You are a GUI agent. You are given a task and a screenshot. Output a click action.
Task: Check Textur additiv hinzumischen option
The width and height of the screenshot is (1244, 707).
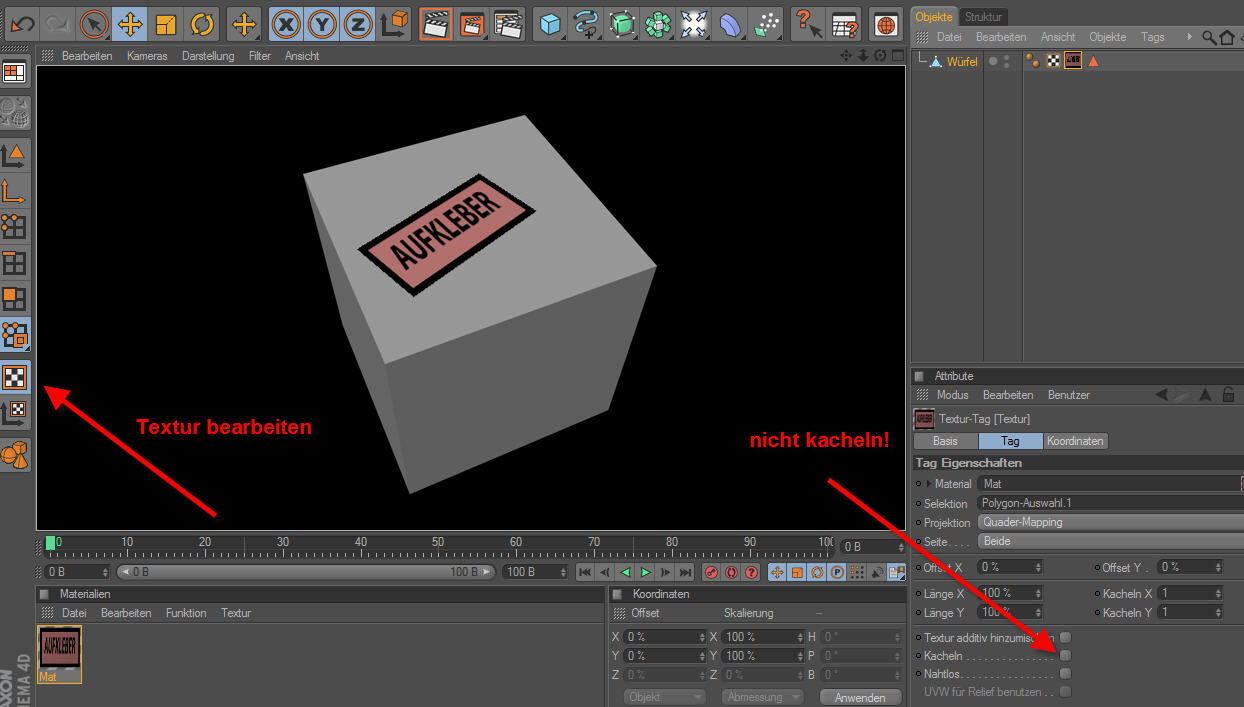tap(1066, 637)
